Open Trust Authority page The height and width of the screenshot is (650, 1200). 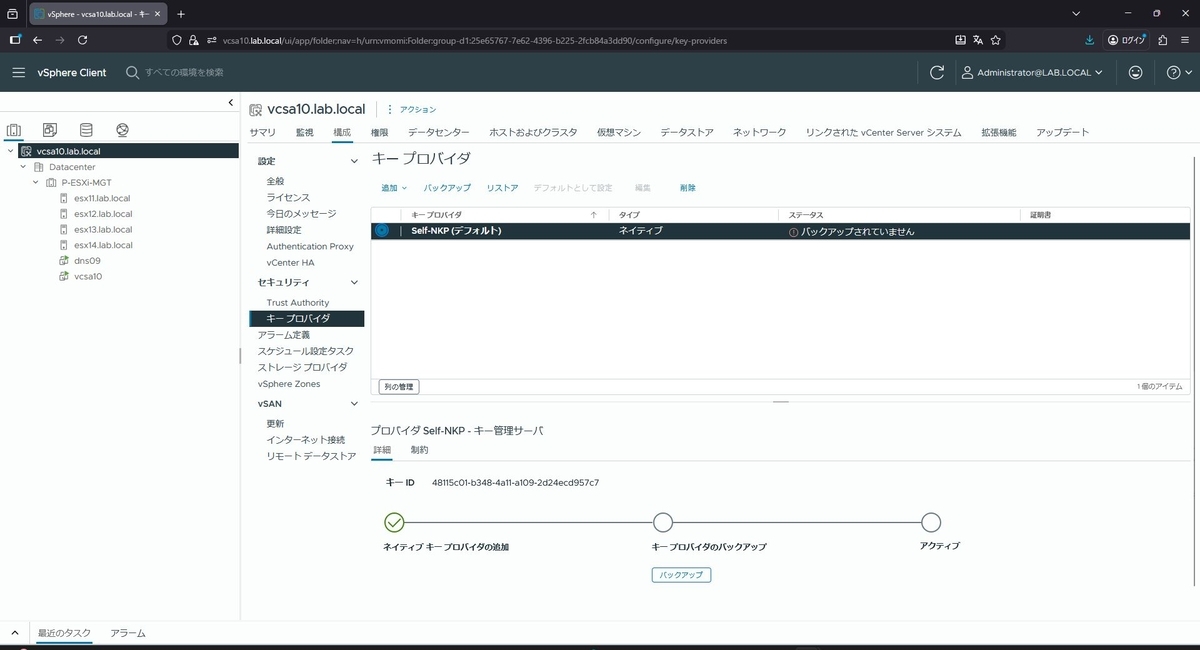(298, 303)
